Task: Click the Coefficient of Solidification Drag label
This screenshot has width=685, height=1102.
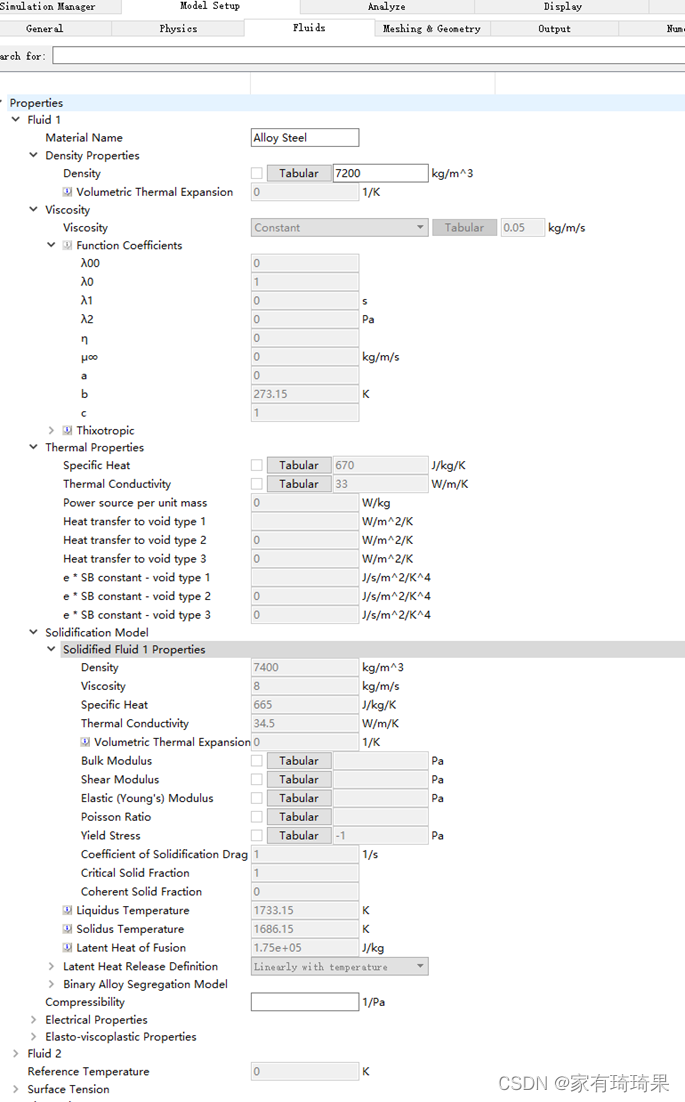Action: (164, 855)
